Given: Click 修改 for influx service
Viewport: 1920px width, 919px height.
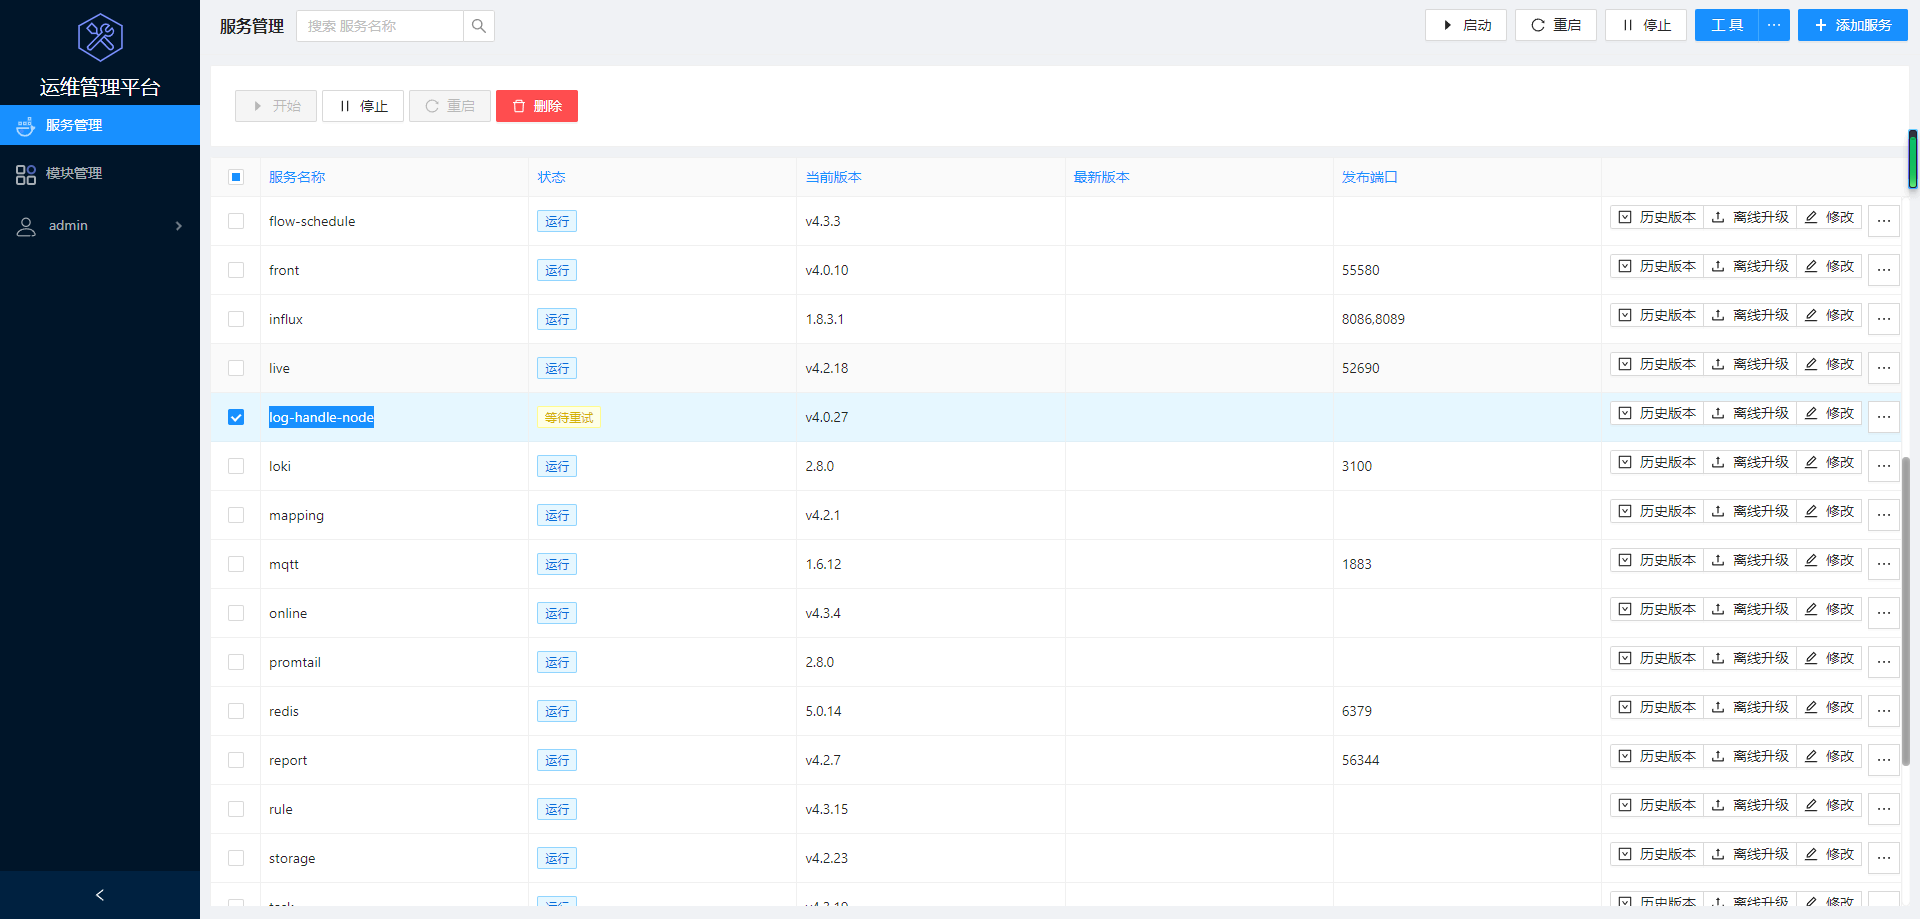Looking at the screenshot, I should 1829,315.
